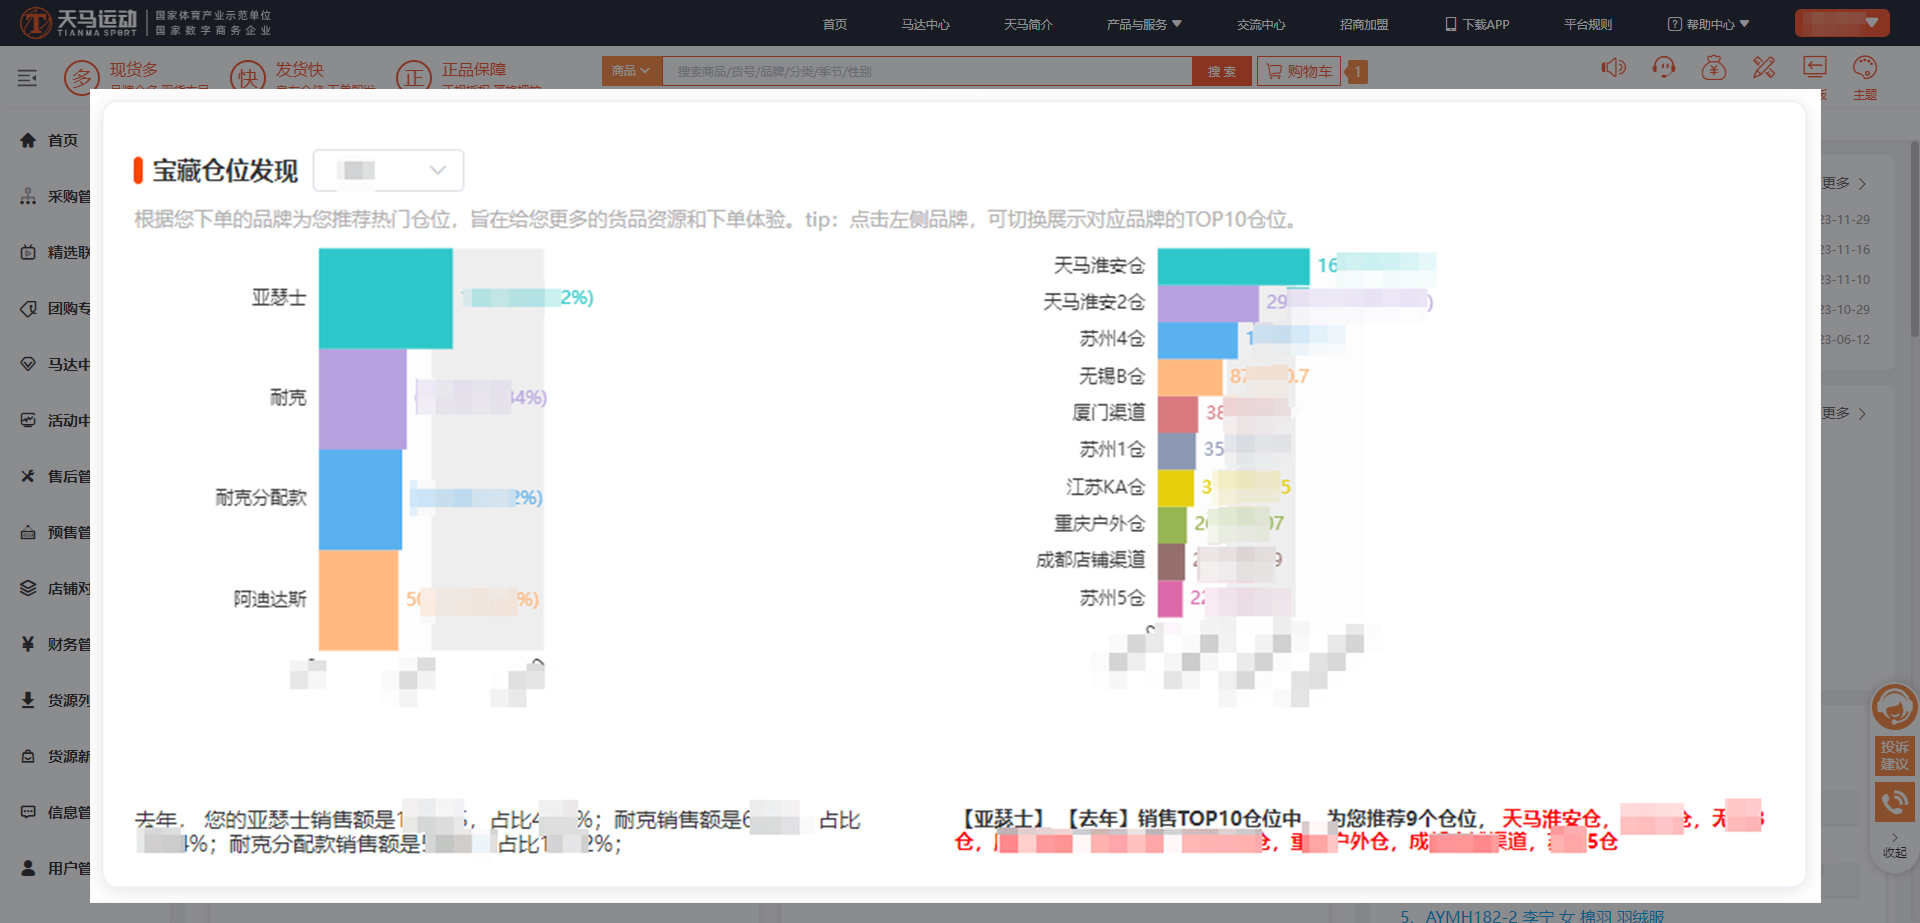Open the 主题 palette icon
The width and height of the screenshot is (1920, 923).
tap(1865, 68)
